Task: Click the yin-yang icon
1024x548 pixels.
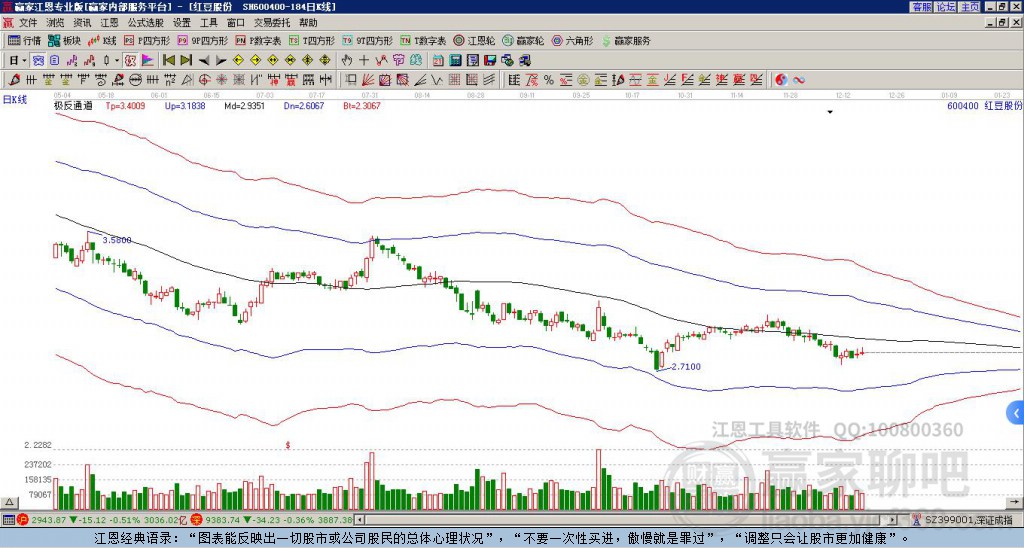Action: coord(781,80)
